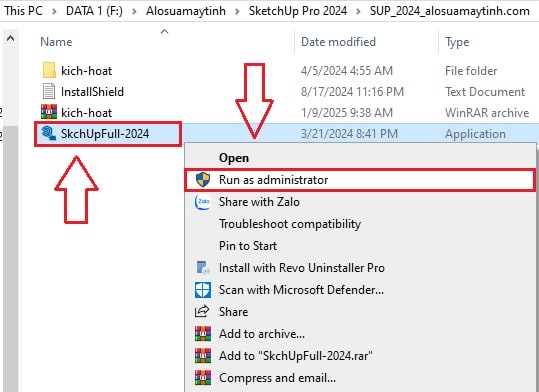Sort files by Date modified column
This screenshot has width=539, height=392.
pyautogui.click(x=338, y=42)
